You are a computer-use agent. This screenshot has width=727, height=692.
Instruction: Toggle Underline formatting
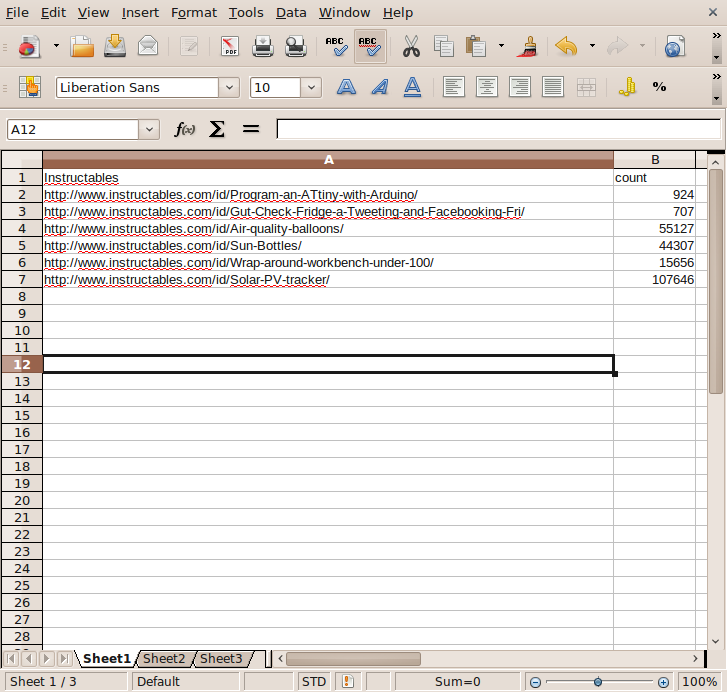coord(412,87)
